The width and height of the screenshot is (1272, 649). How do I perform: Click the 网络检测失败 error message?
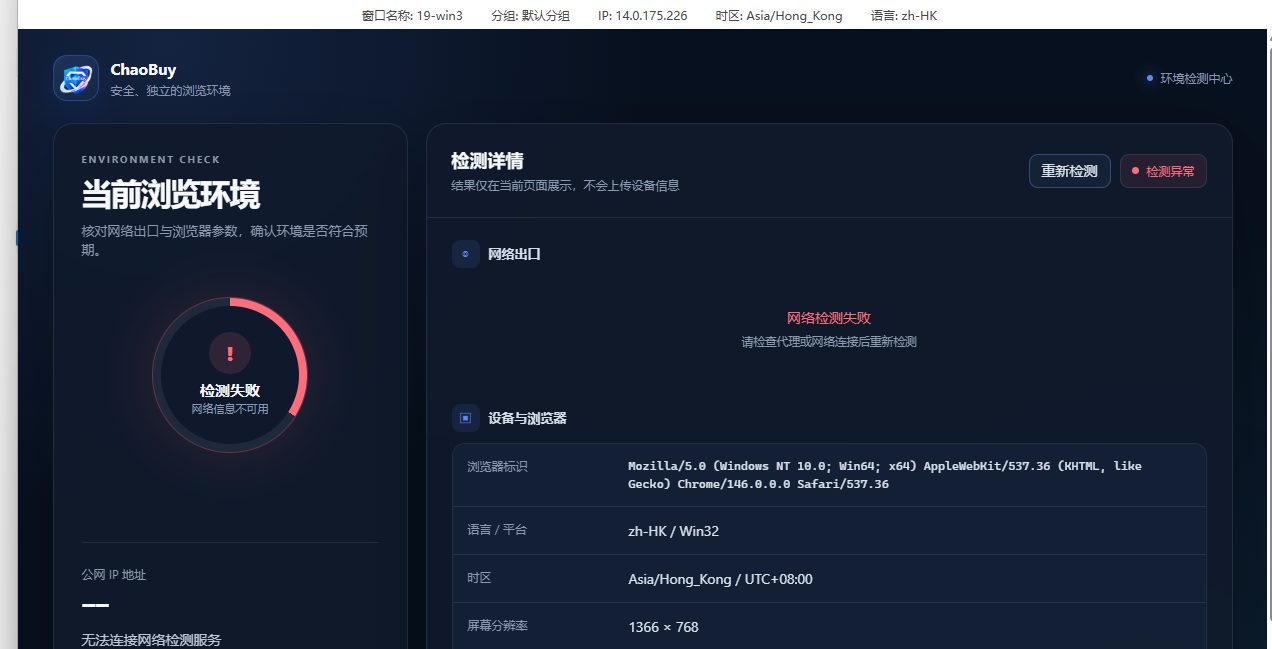[x=829, y=318]
